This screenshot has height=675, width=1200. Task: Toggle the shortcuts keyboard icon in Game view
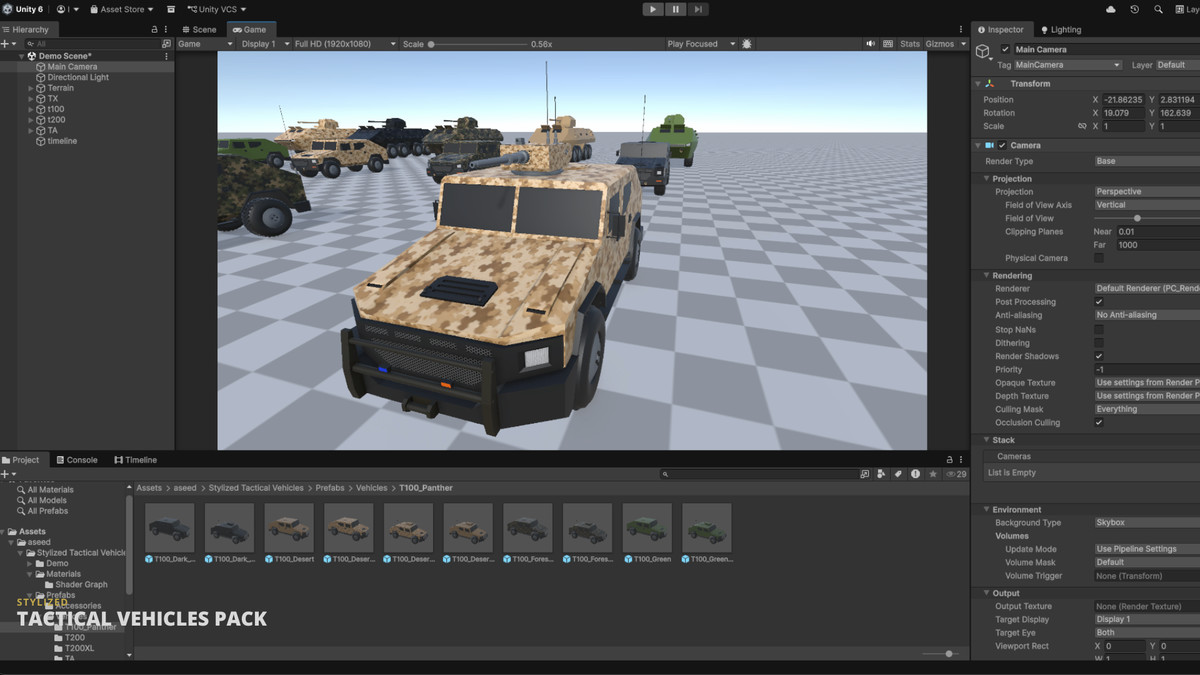(887, 44)
